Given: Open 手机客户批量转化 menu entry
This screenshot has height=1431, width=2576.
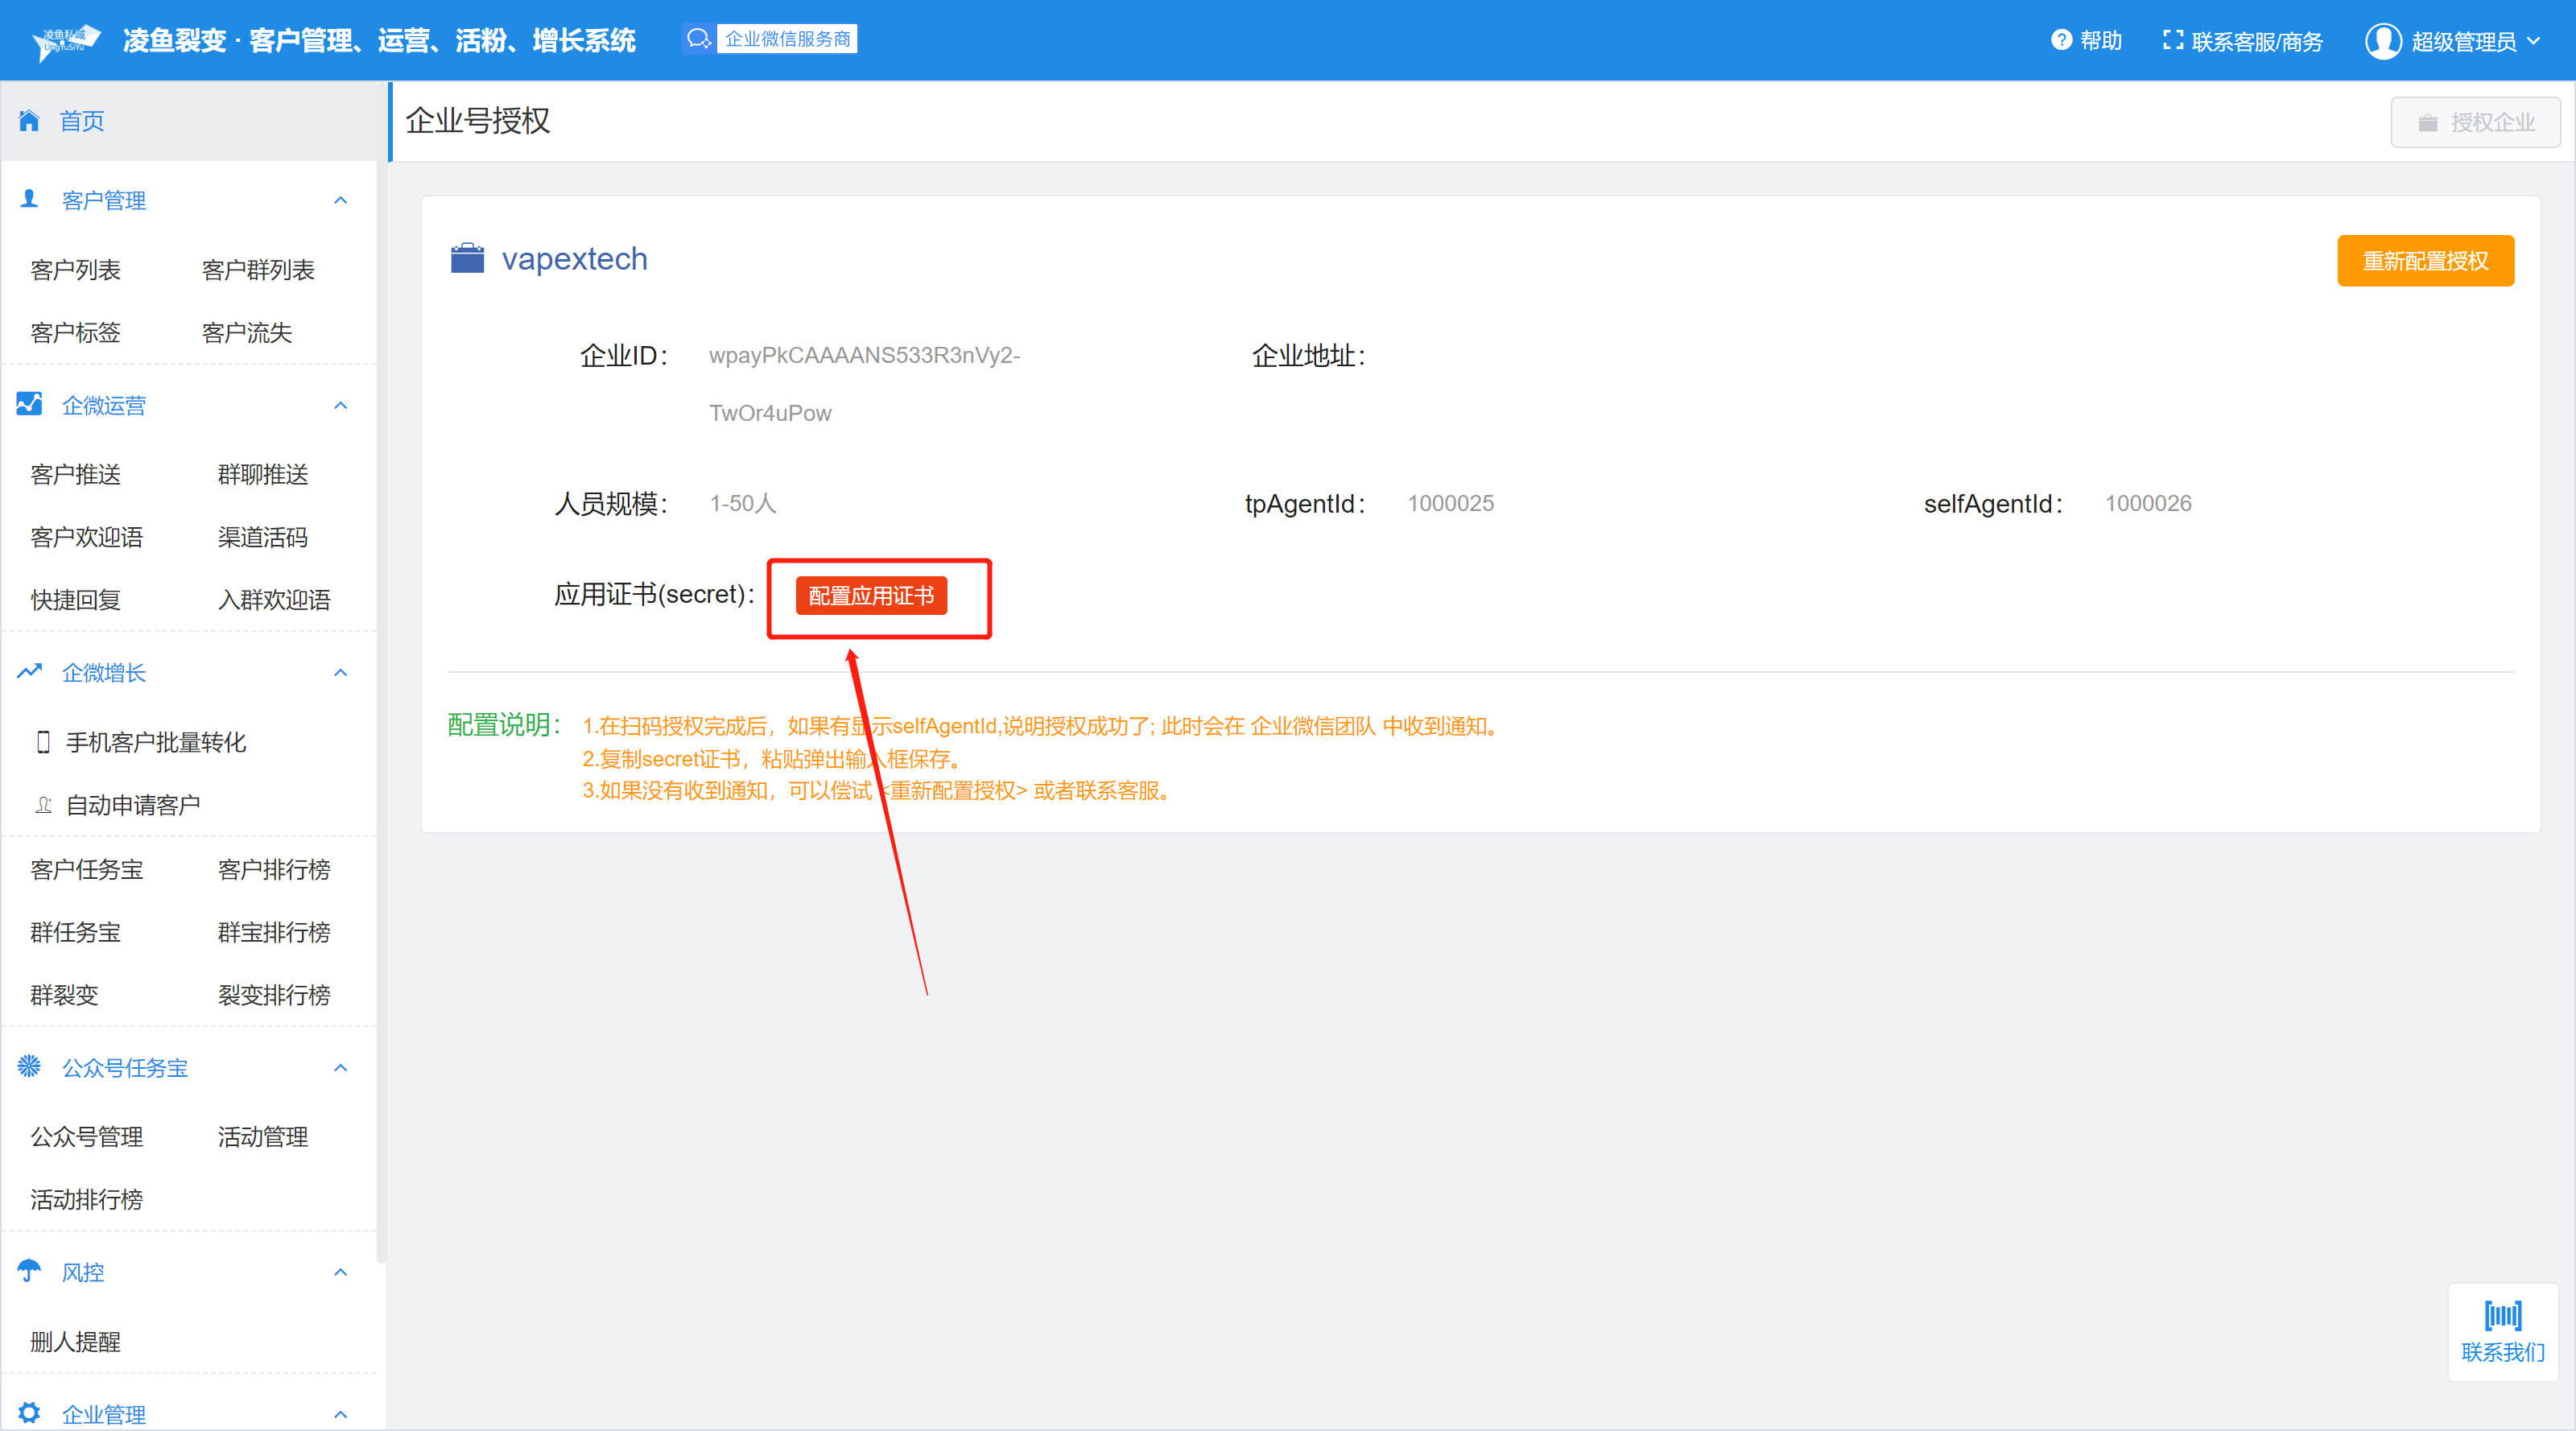Looking at the screenshot, I should pyautogui.click(x=155, y=742).
